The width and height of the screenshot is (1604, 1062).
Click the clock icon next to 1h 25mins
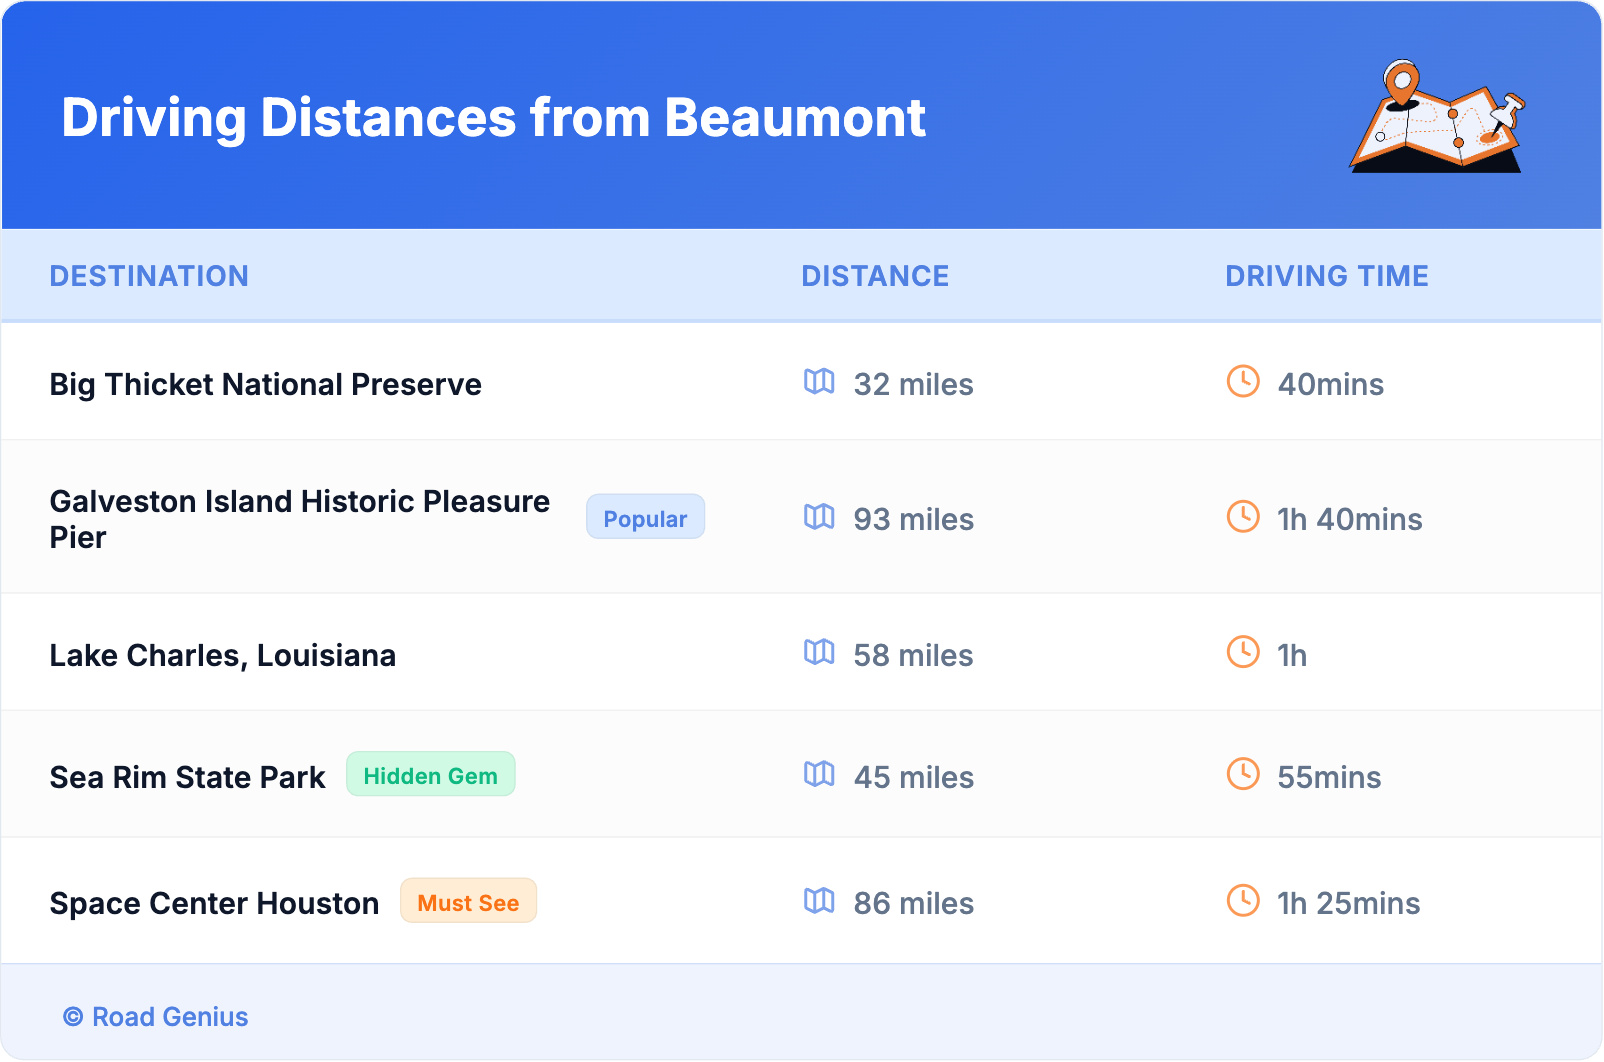[1243, 901]
